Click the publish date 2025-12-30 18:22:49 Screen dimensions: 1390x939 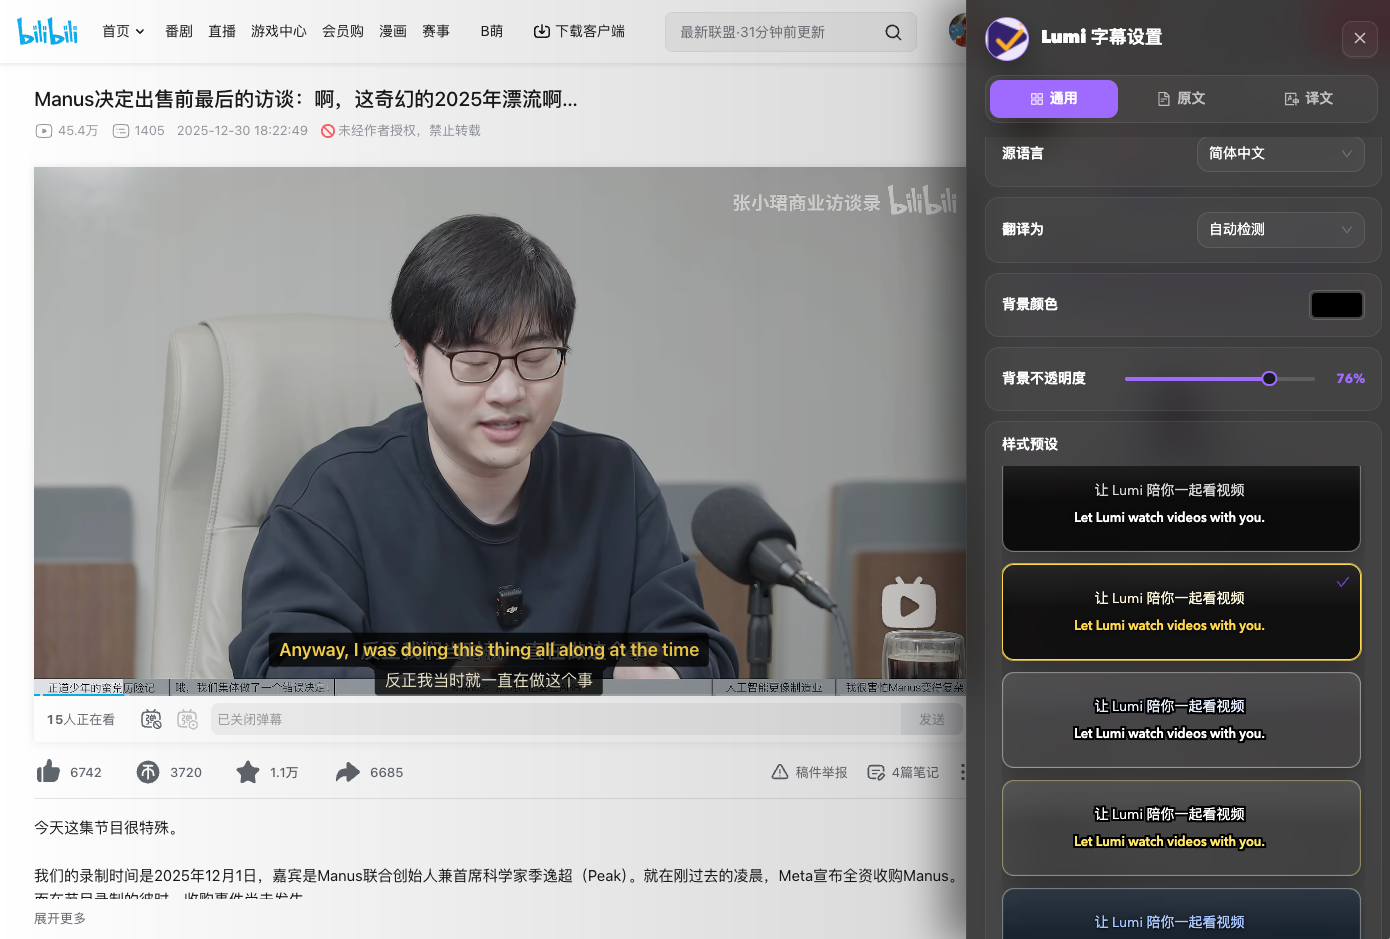242,131
